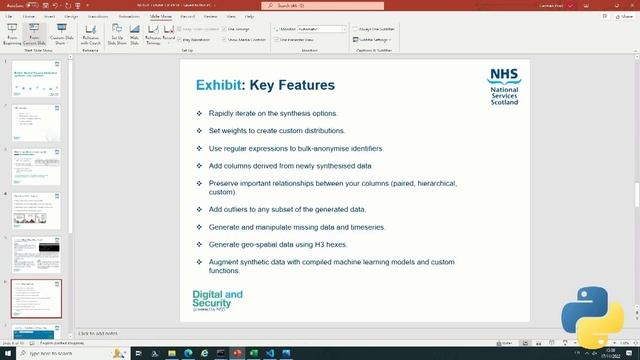
Task: Toggle the AutoSave switch
Action: click(32, 5)
